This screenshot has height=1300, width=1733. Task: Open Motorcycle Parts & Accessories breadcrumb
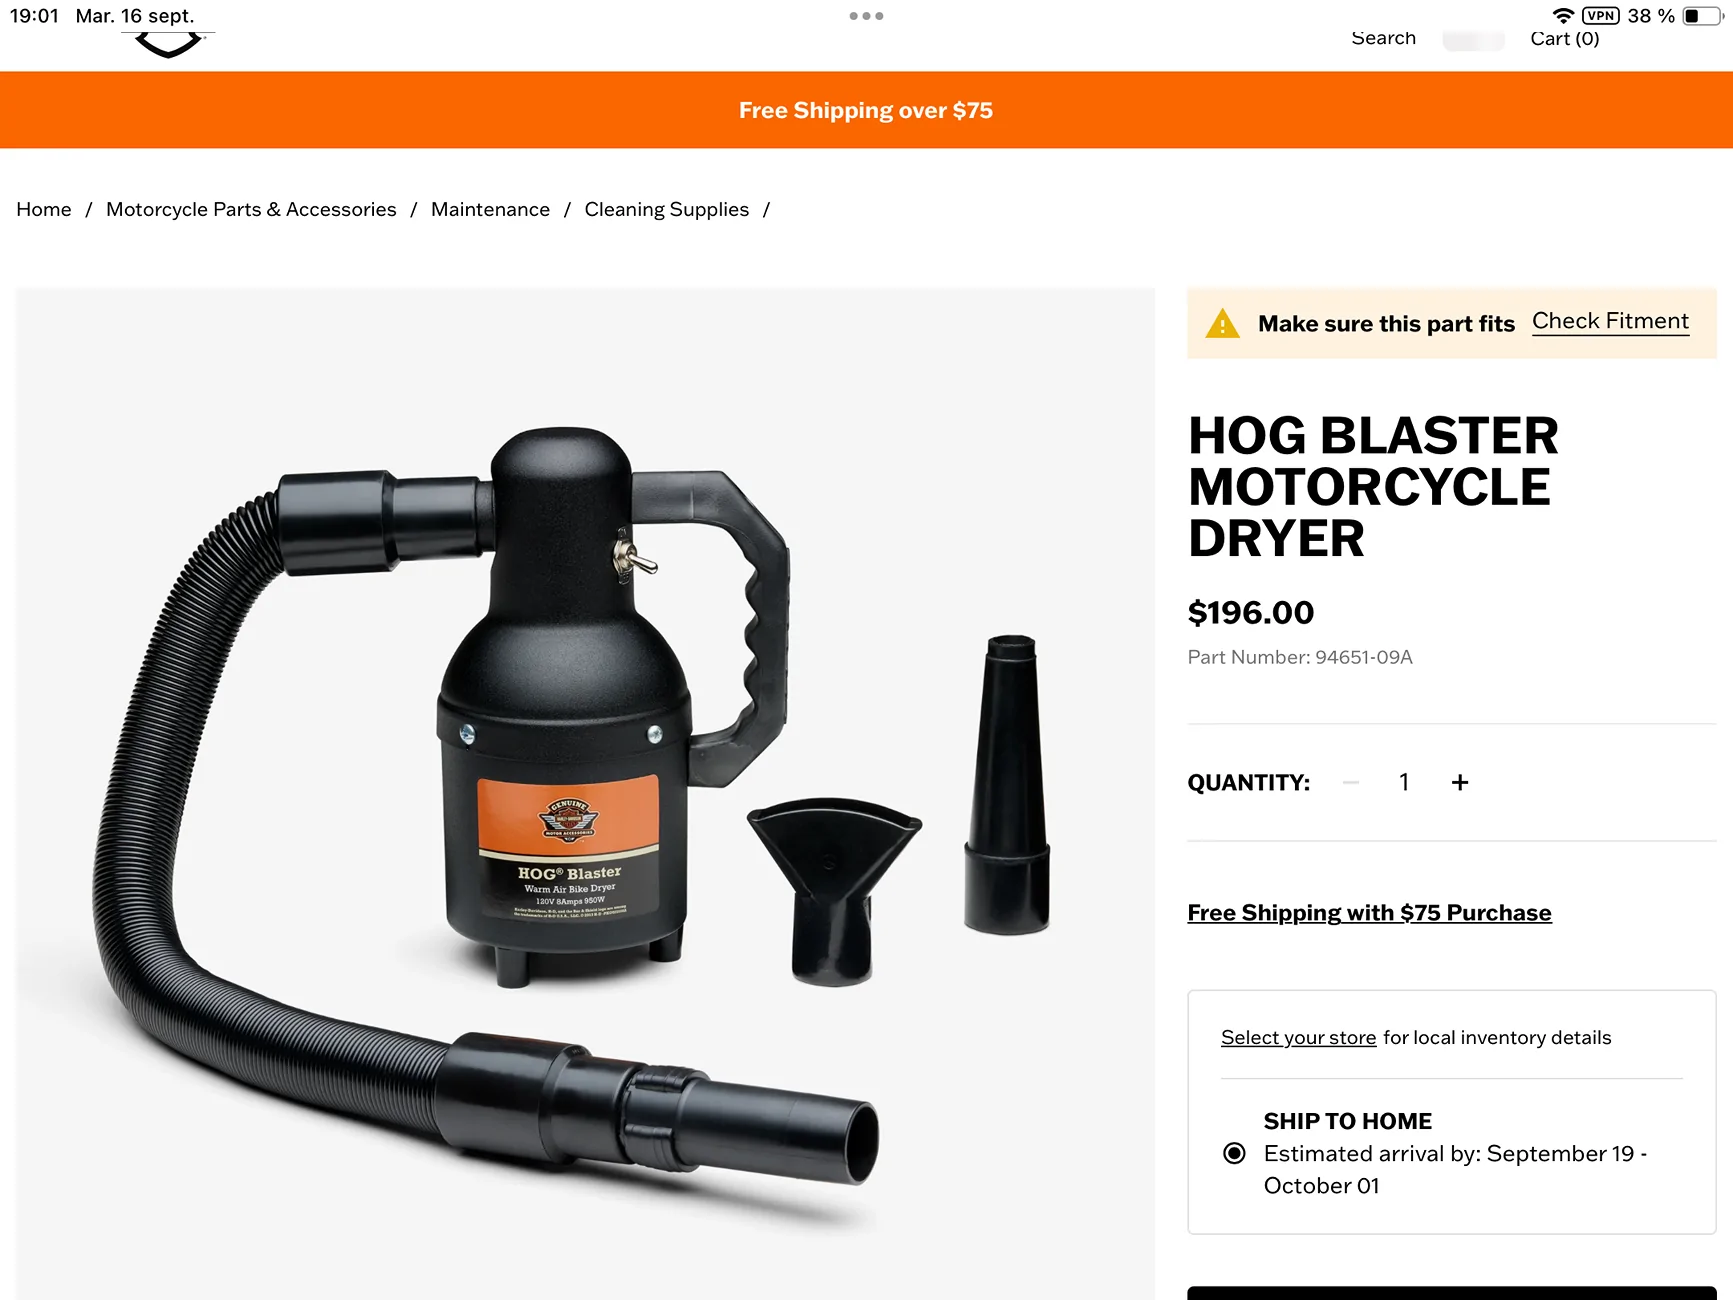point(251,209)
